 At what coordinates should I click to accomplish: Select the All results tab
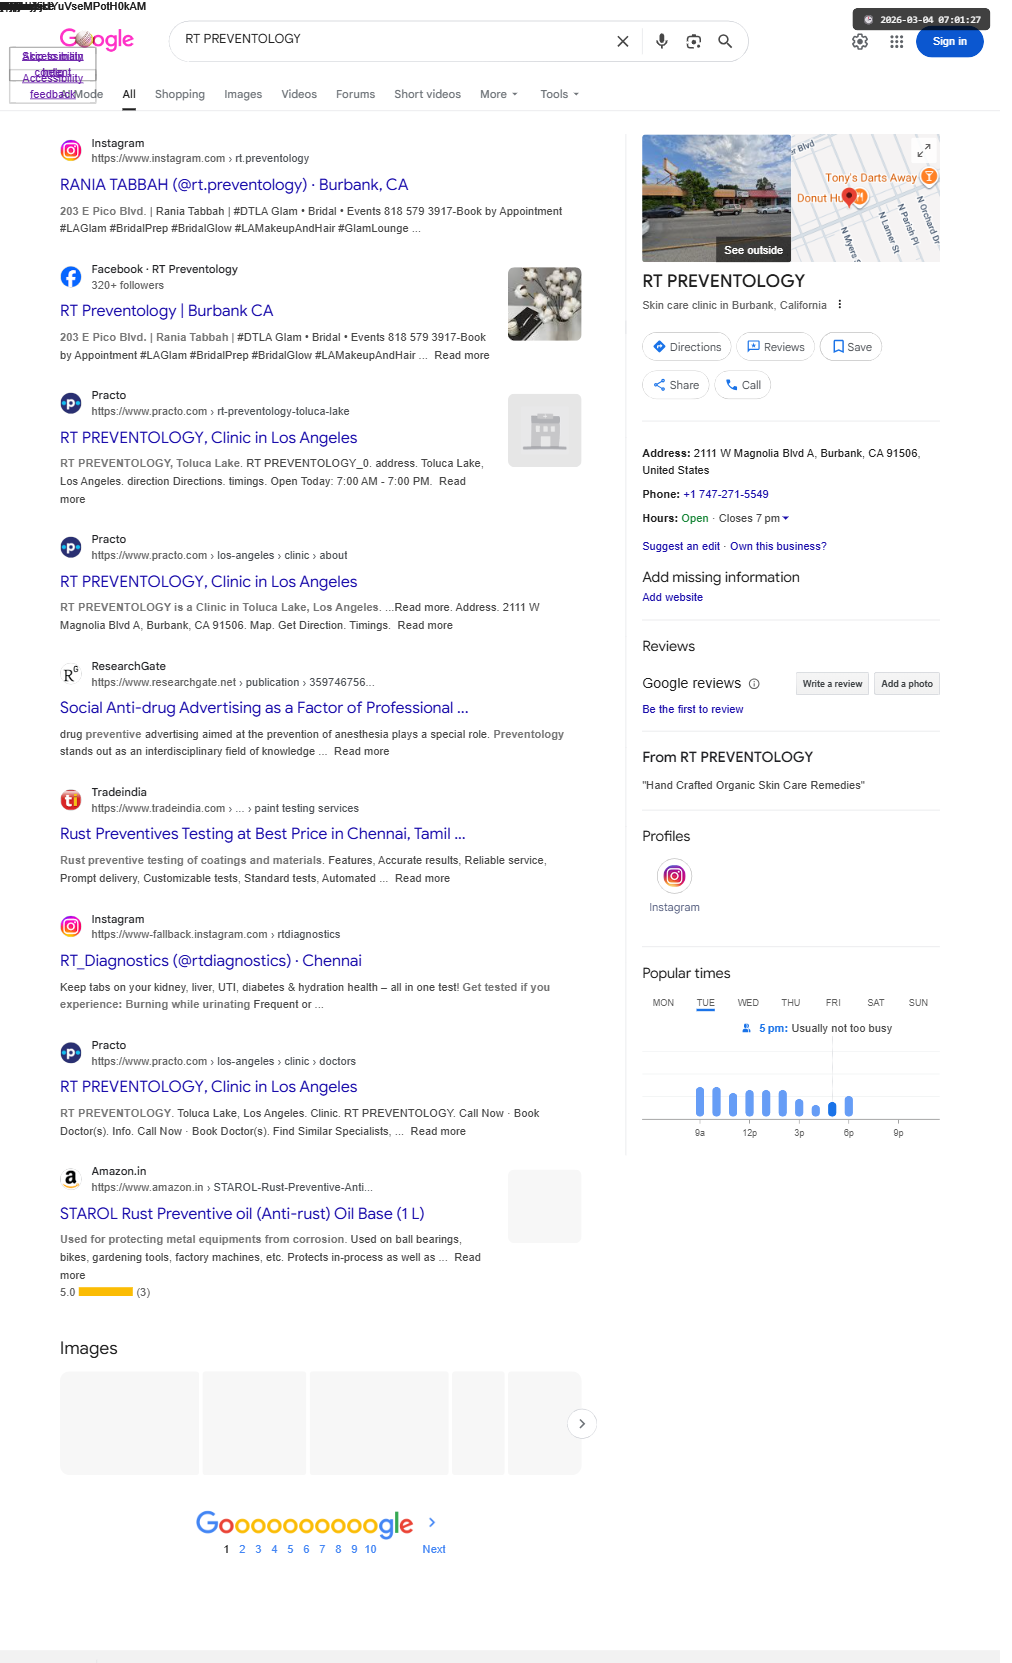[129, 94]
